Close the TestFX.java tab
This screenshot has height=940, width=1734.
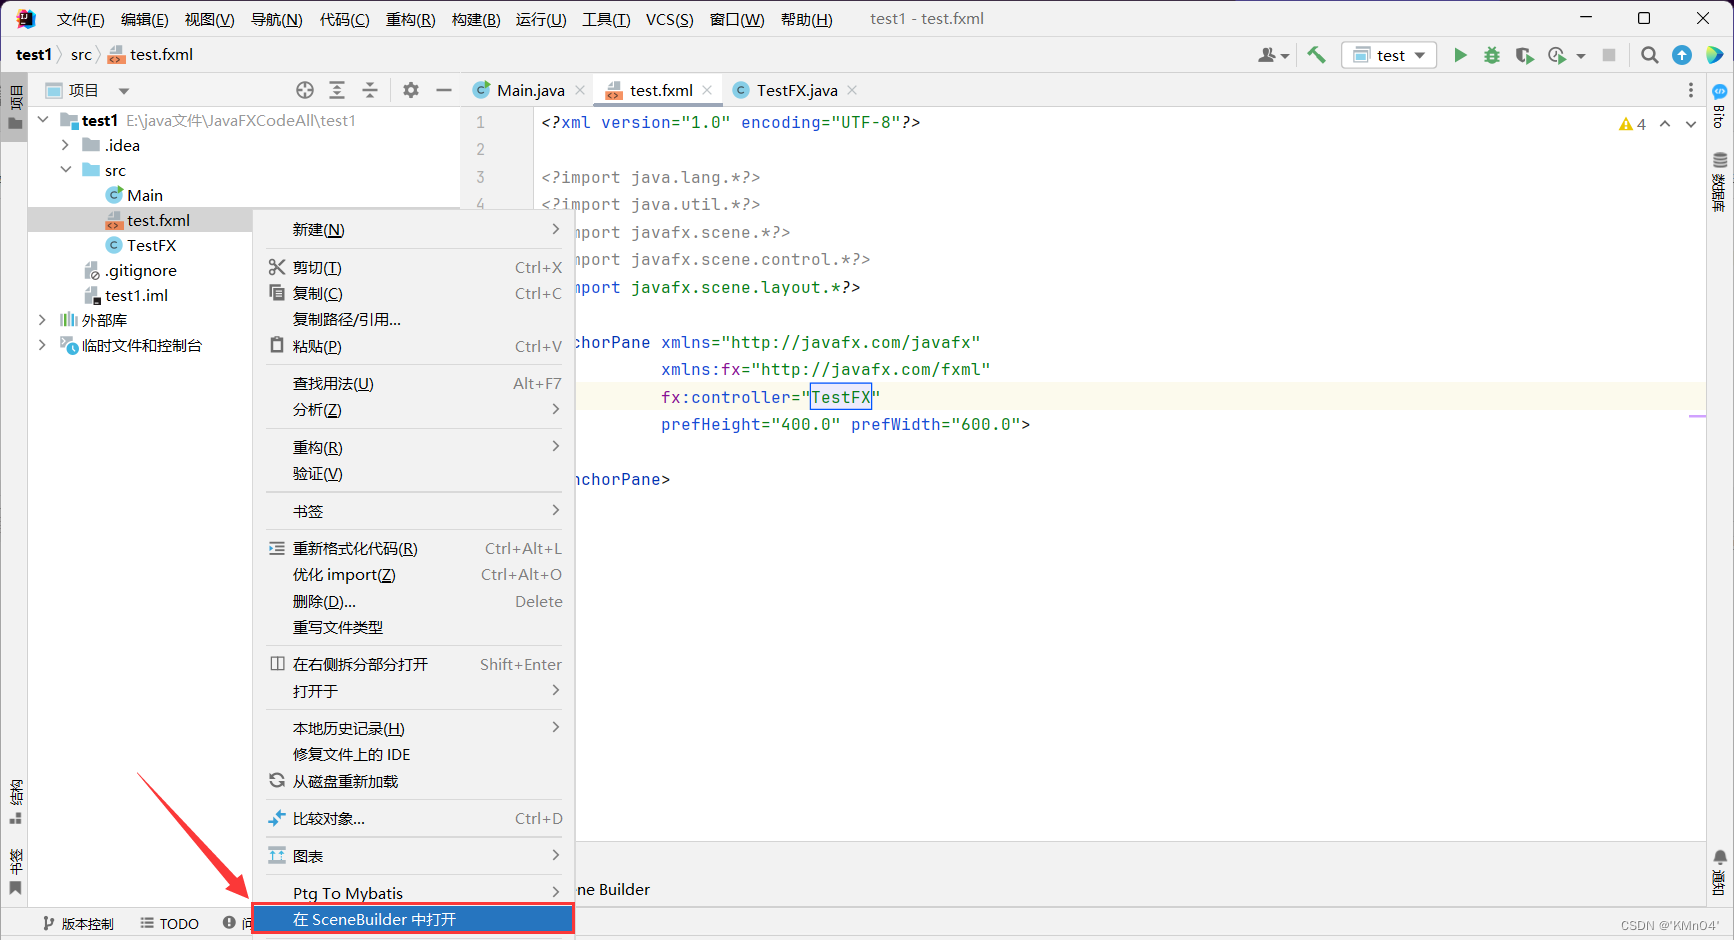coord(852,90)
